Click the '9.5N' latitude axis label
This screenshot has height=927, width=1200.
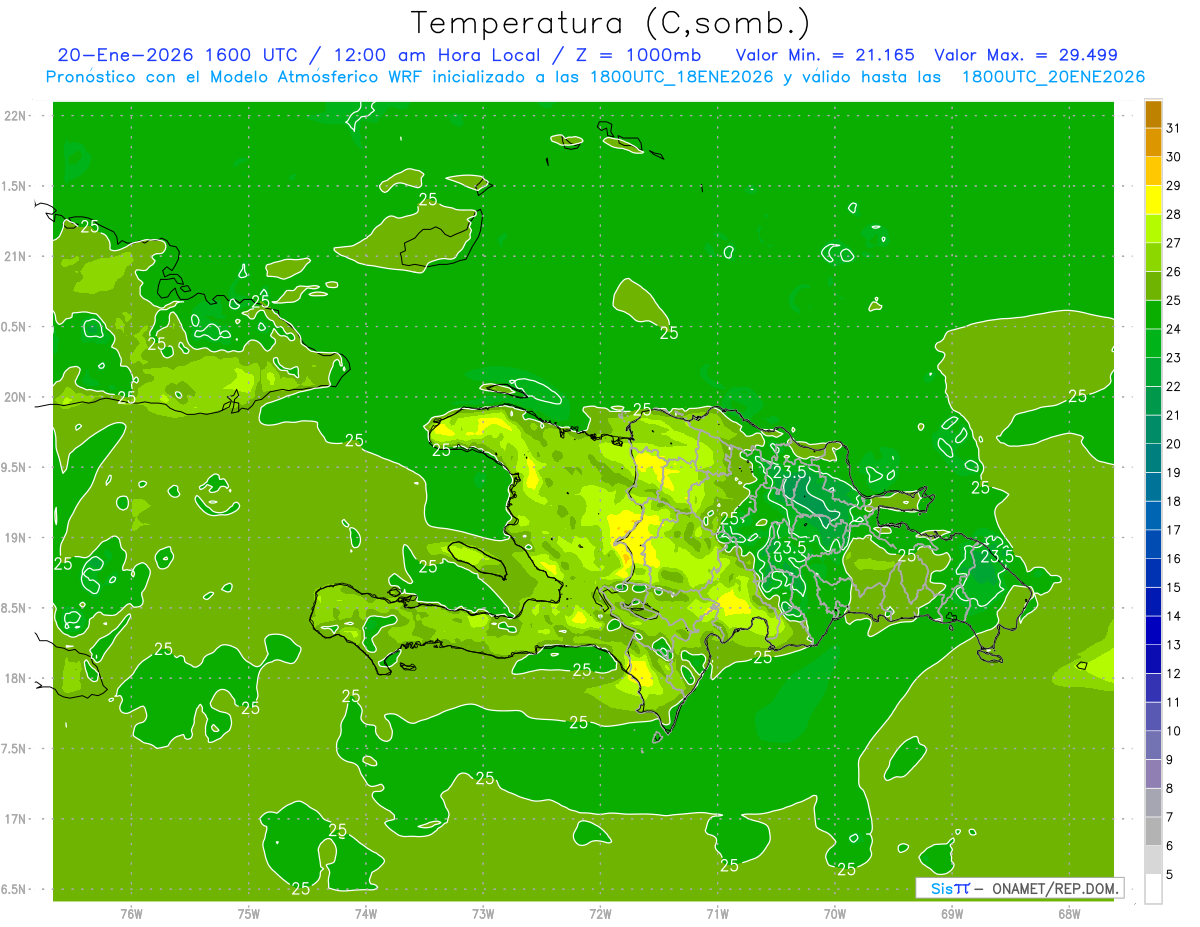(x=15, y=468)
